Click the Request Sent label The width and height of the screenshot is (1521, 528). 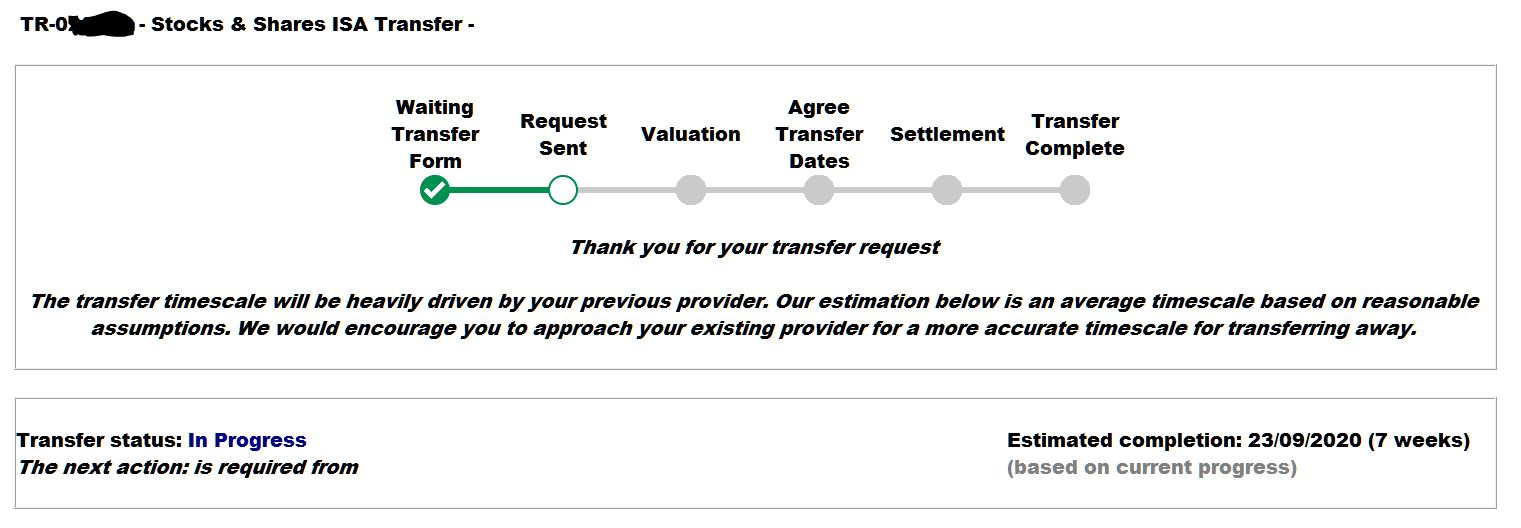click(563, 134)
